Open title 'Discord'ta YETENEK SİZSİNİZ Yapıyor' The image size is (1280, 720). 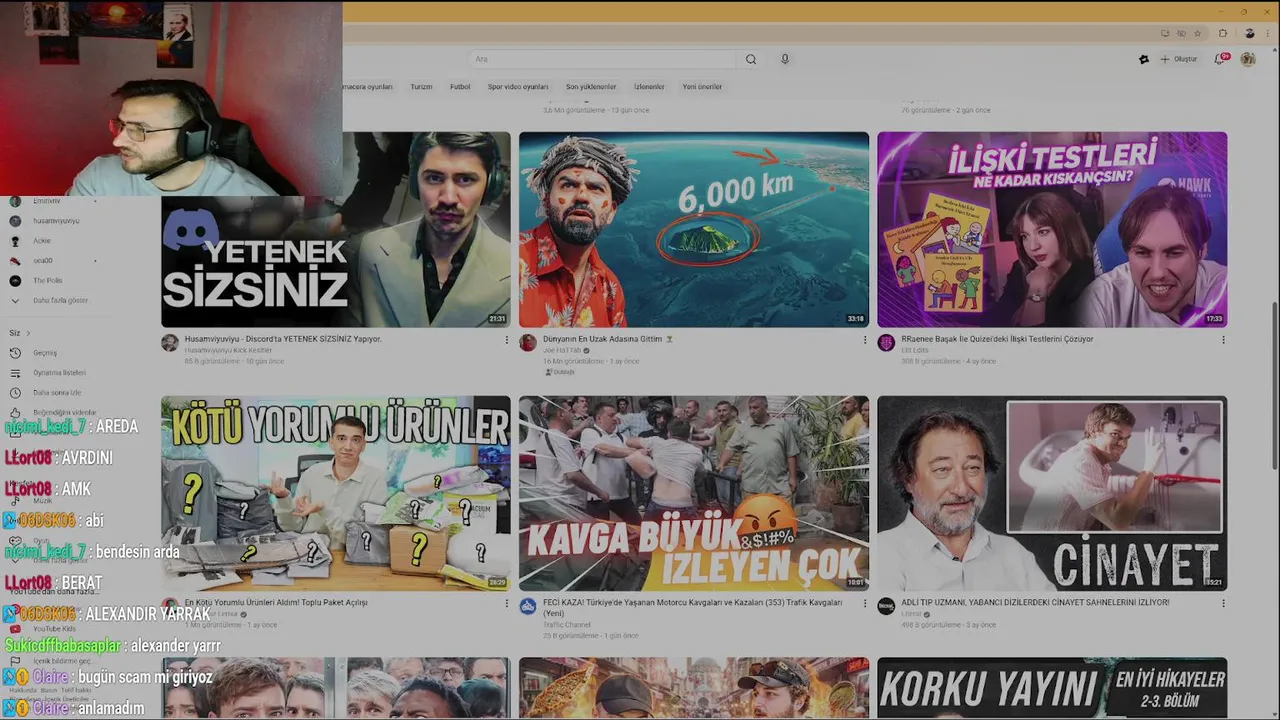tap(283, 339)
